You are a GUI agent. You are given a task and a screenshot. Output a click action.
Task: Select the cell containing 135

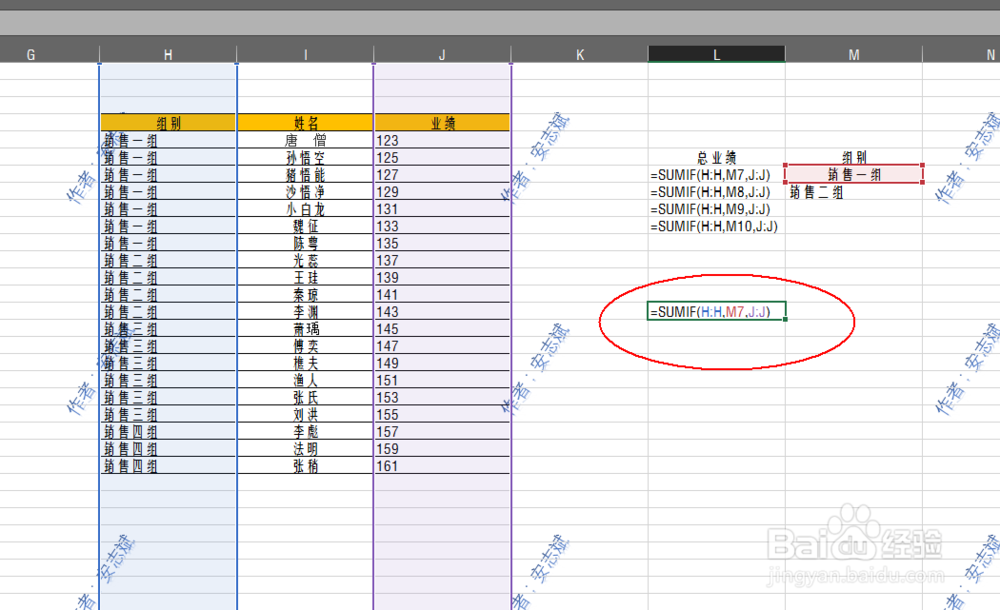pos(442,243)
